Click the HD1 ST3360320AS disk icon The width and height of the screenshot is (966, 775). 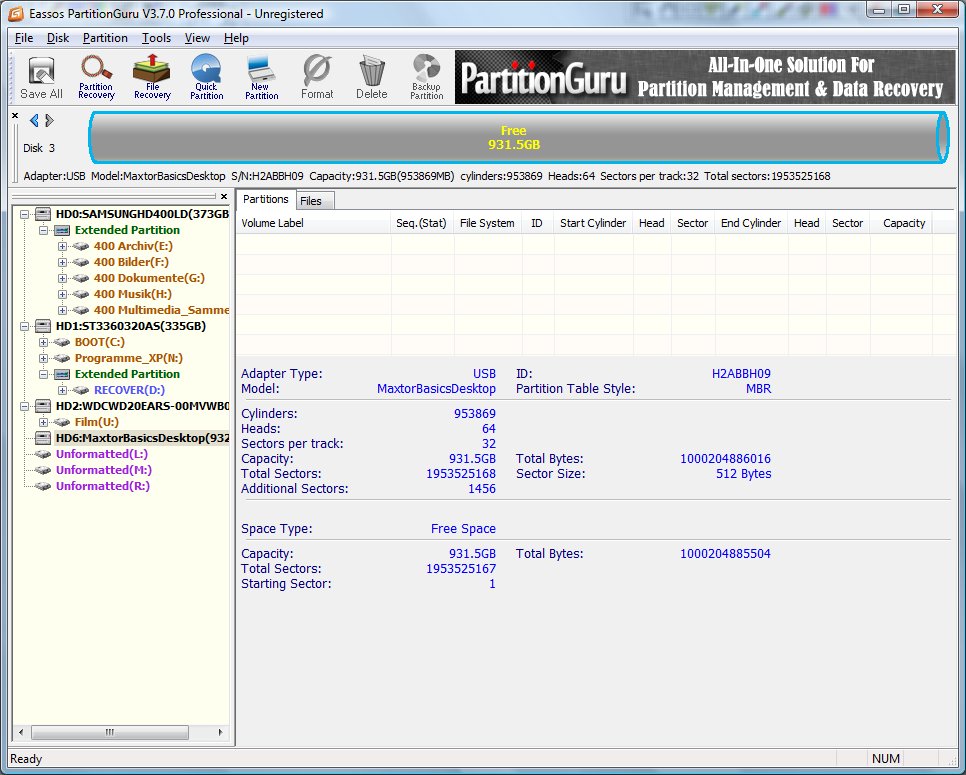(x=43, y=326)
